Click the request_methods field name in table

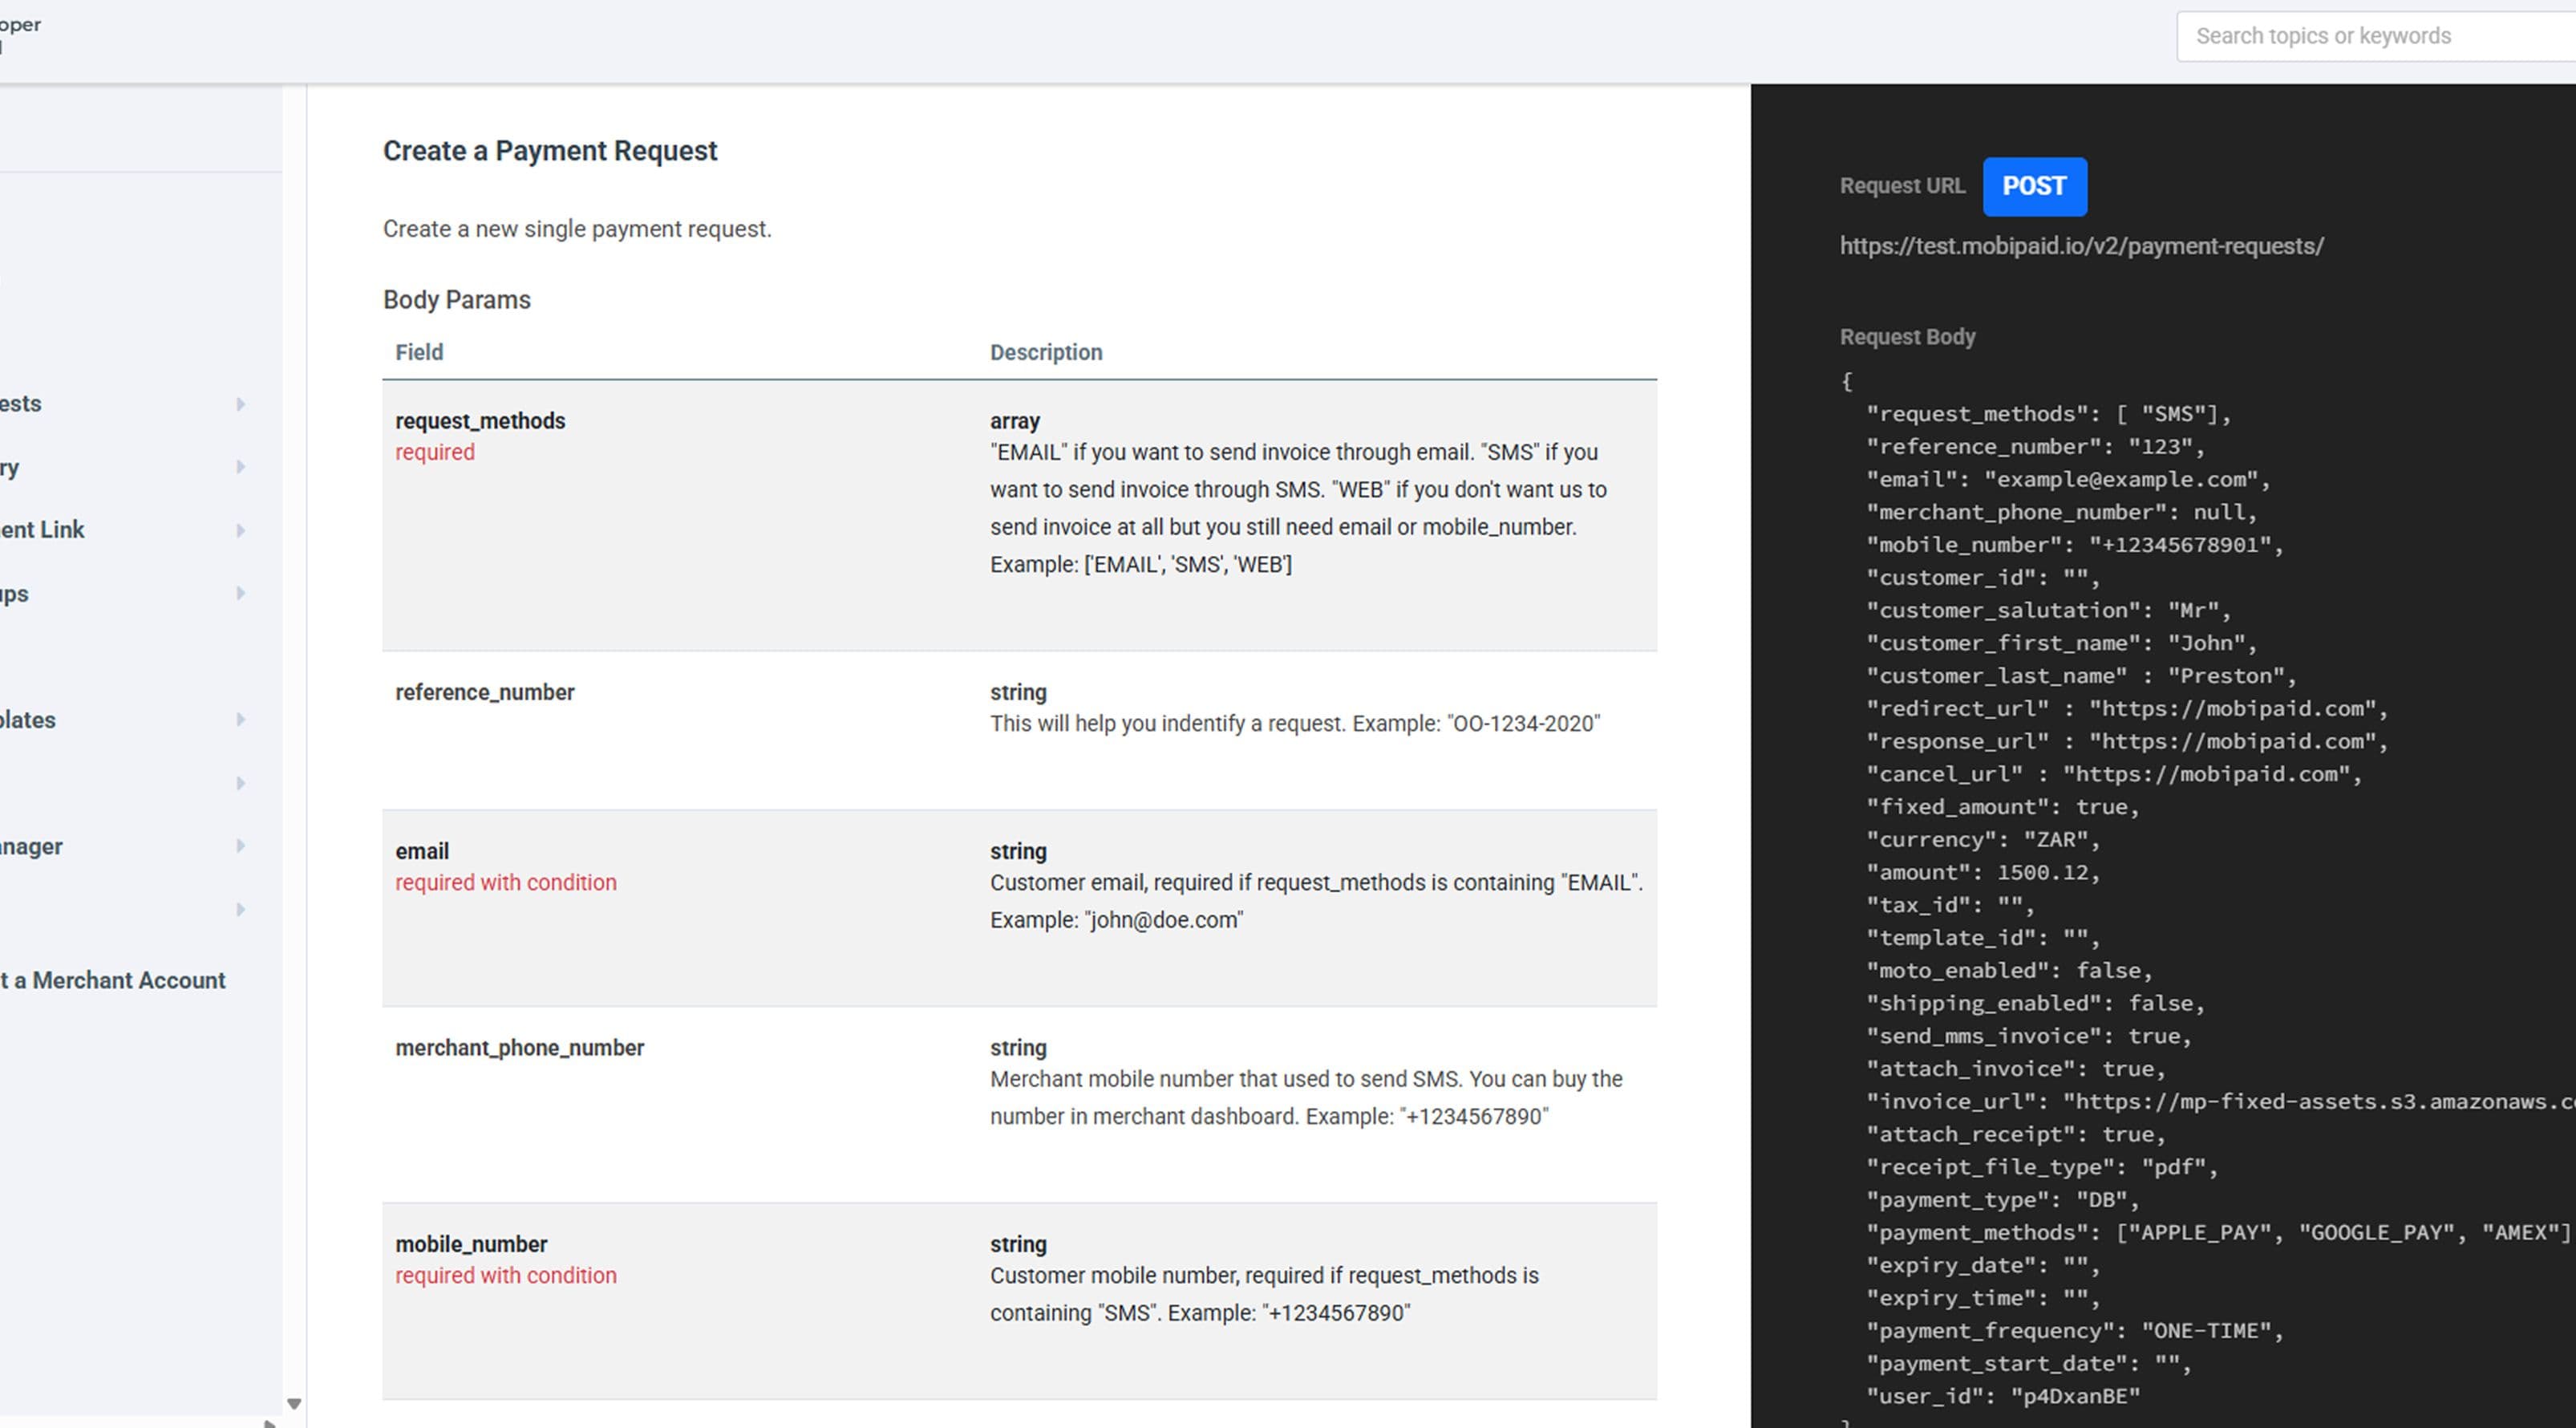tap(480, 420)
